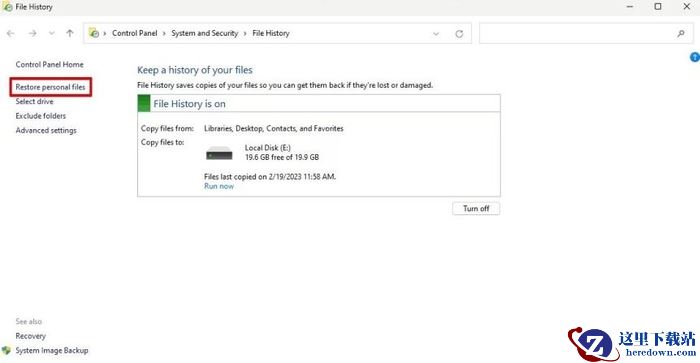Open Recovery under See also
This screenshot has width=700, height=363.
30,336
